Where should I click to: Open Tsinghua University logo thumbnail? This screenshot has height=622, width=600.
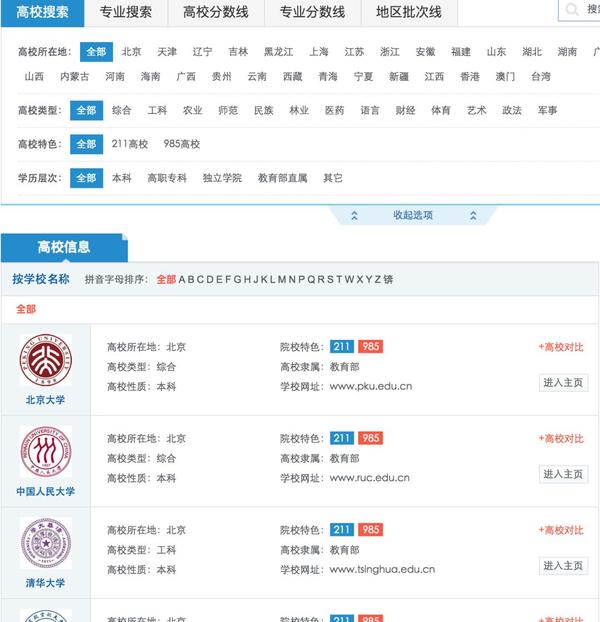46,543
